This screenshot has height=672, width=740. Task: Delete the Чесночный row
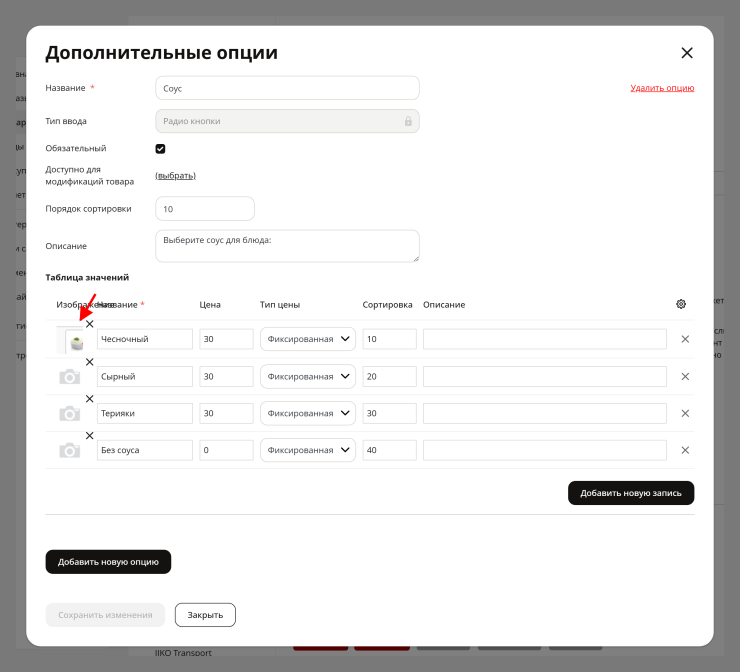pos(685,339)
